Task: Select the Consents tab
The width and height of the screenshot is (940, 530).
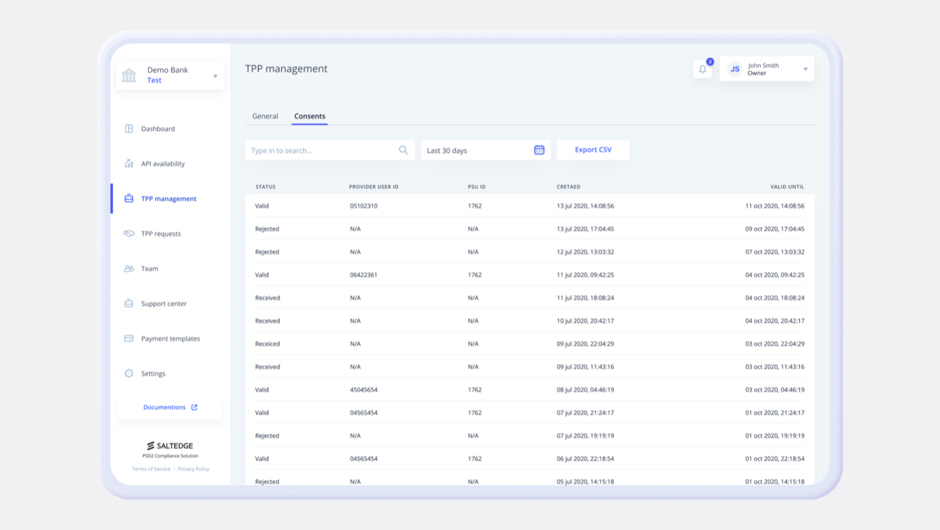Action: (x=309, y=116)
